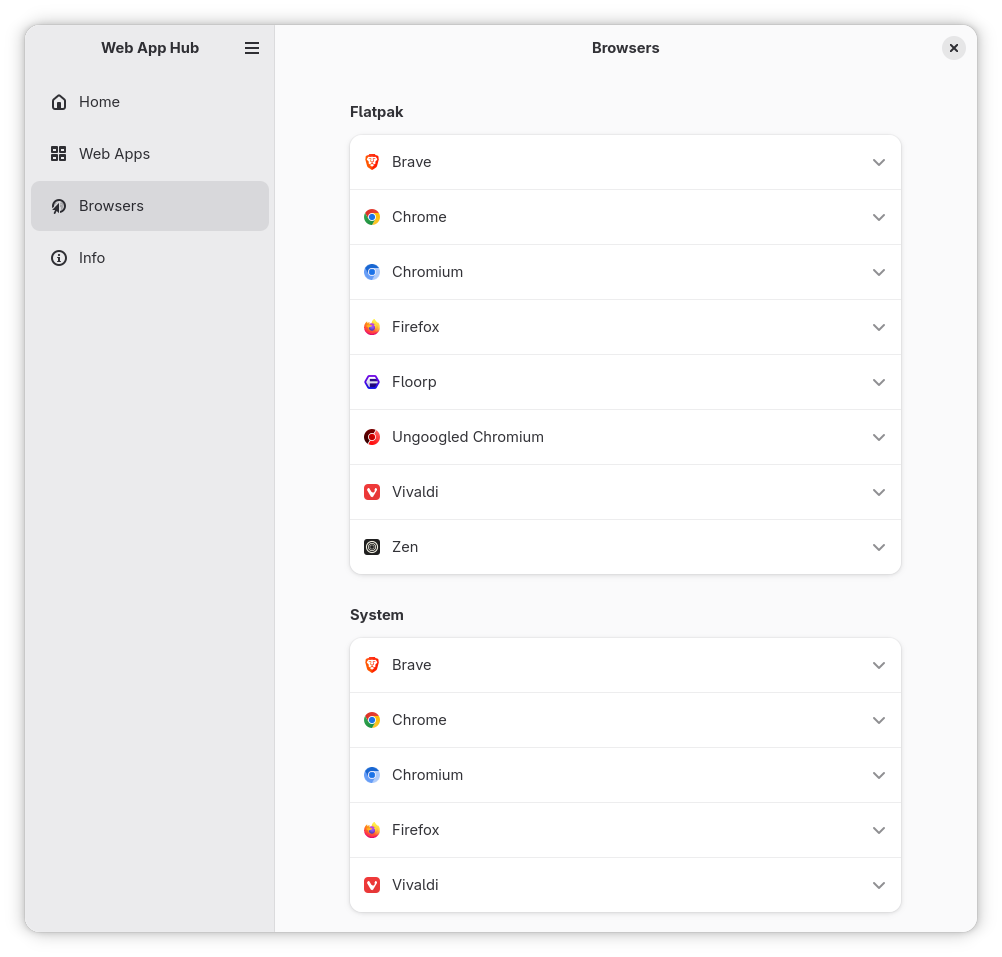Click the Vivaldi icon in Flatpak section
1002x957 pixels.
tap(372, 492)
